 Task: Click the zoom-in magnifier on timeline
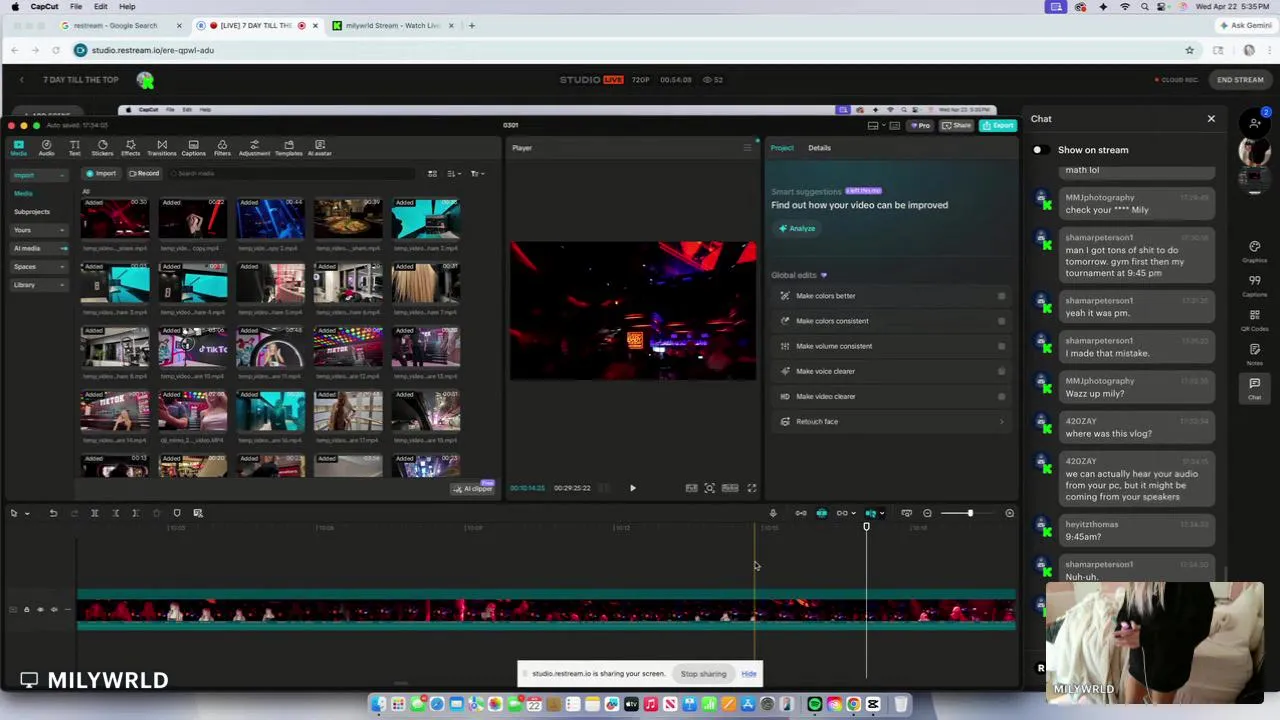(1009, 513)
